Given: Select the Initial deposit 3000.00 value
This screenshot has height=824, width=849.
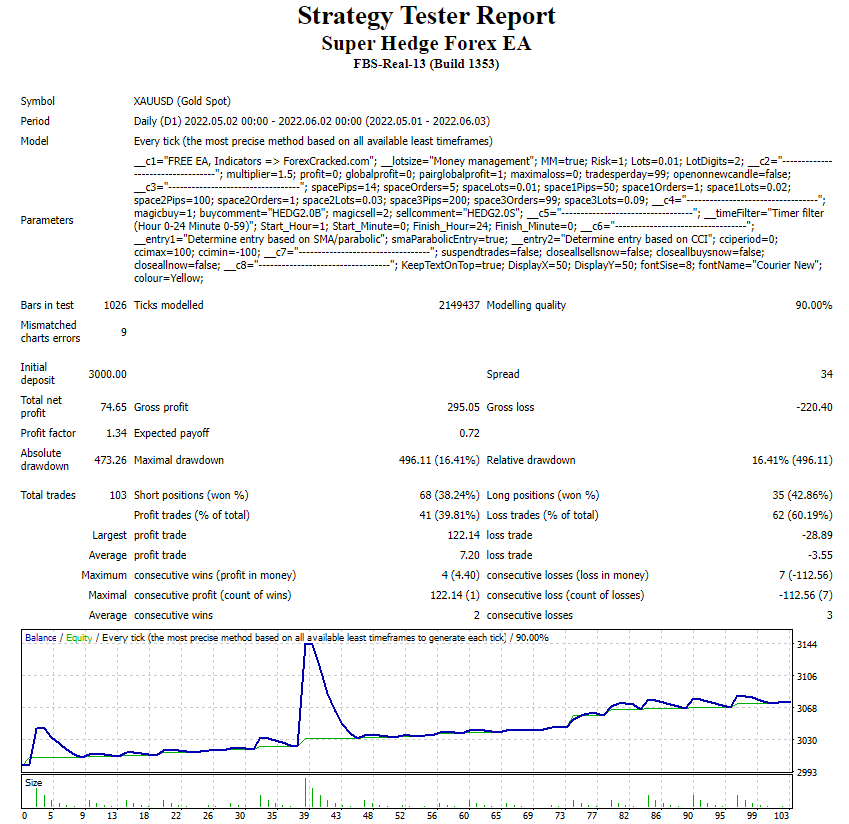Looking at the screenshot, I should (107, 374).
